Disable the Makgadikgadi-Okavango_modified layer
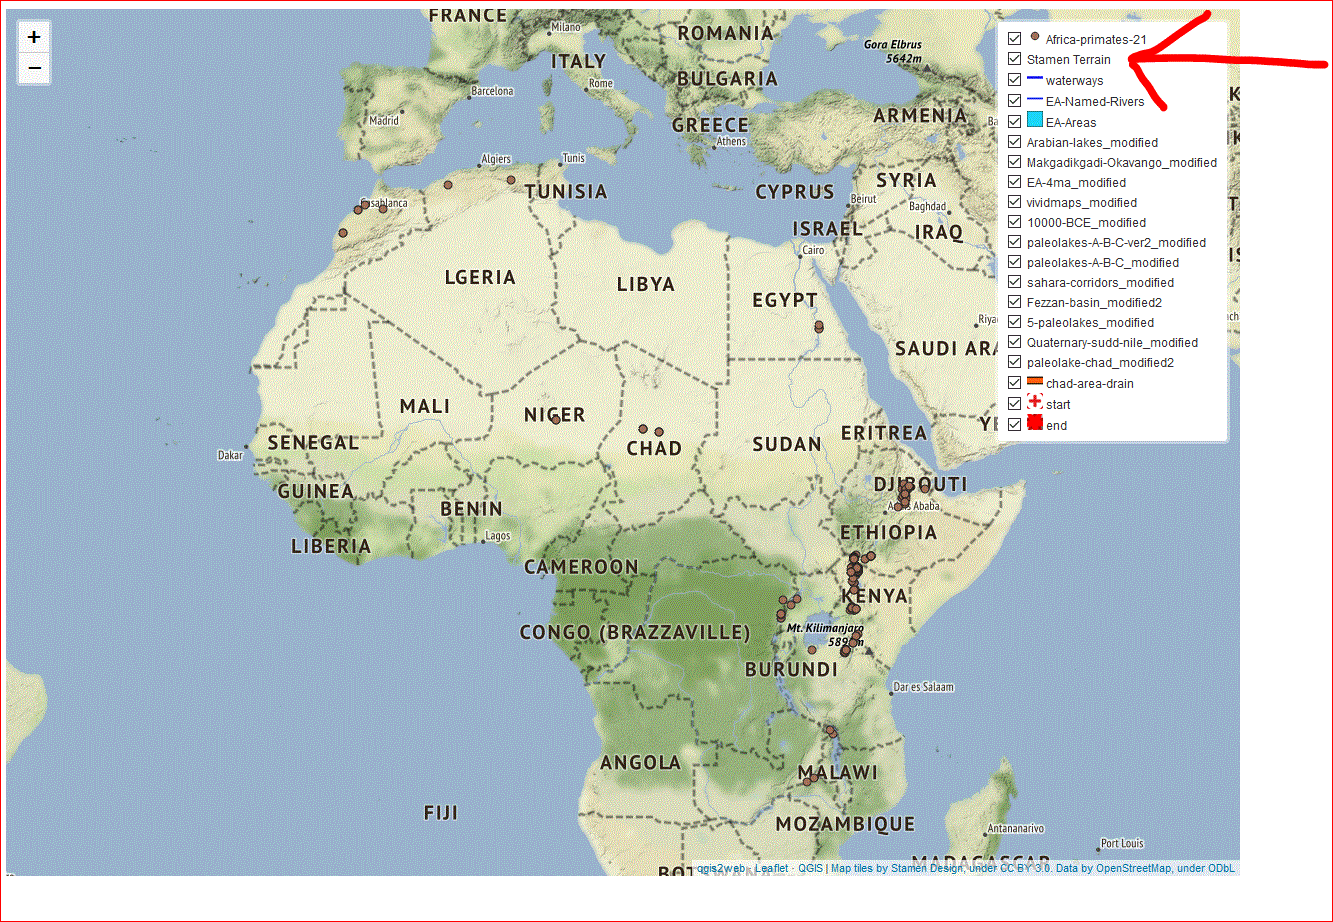 [x=1014, y=161]
